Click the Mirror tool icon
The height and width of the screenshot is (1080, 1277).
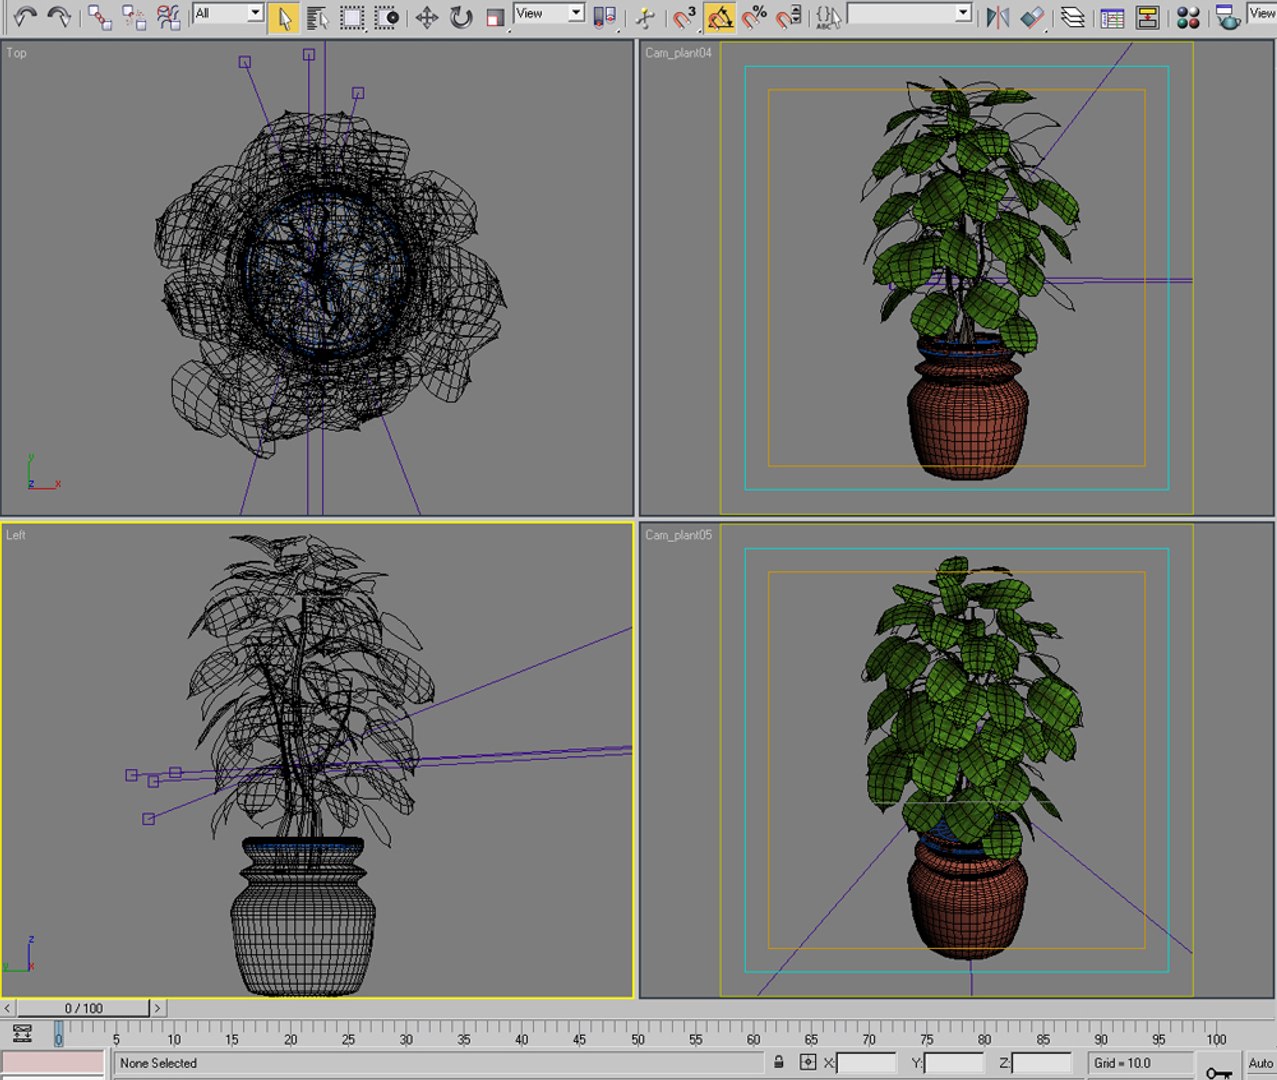pos(997,17)
